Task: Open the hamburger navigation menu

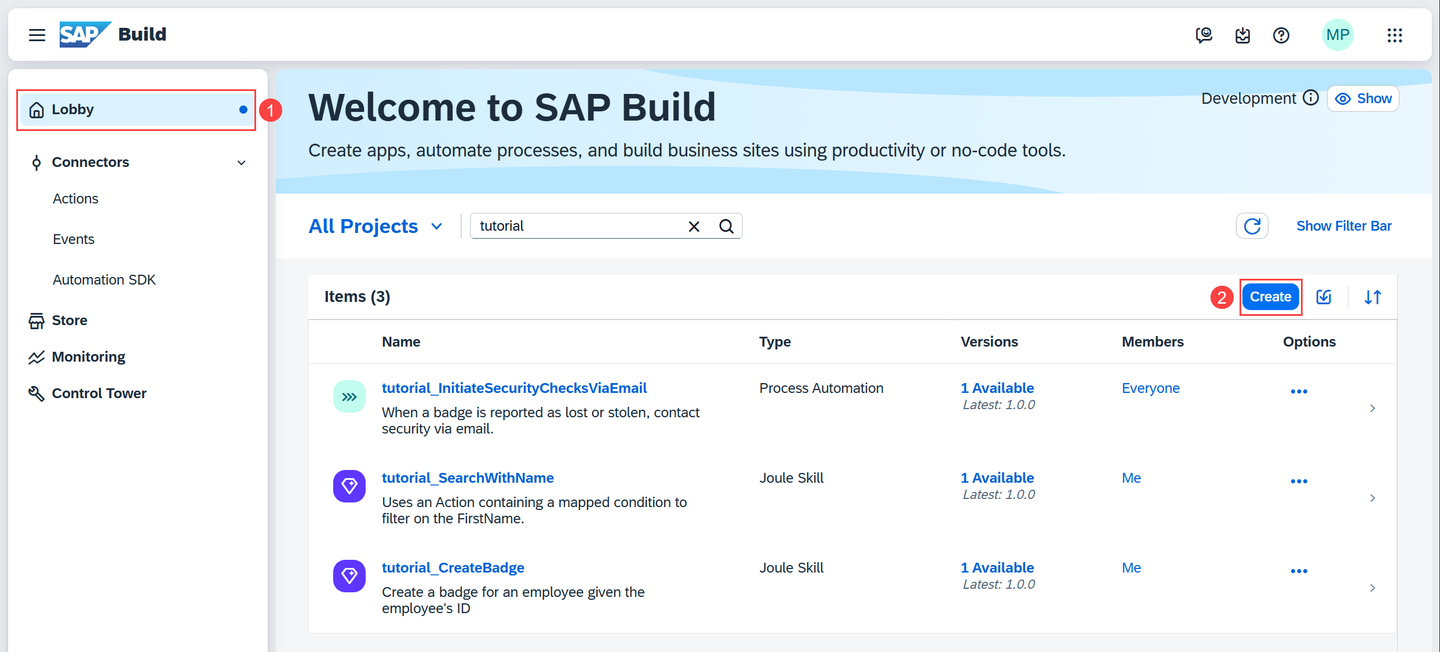Action: 37,35
